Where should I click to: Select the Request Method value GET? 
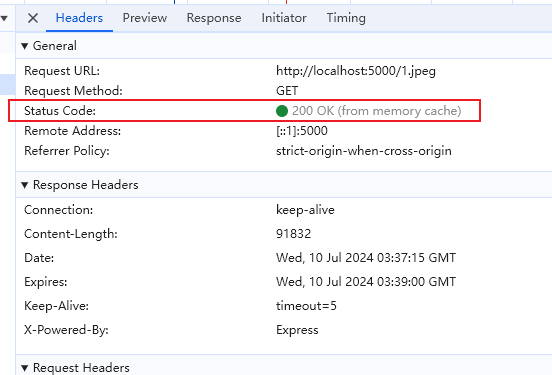click(x=287, y=91)
